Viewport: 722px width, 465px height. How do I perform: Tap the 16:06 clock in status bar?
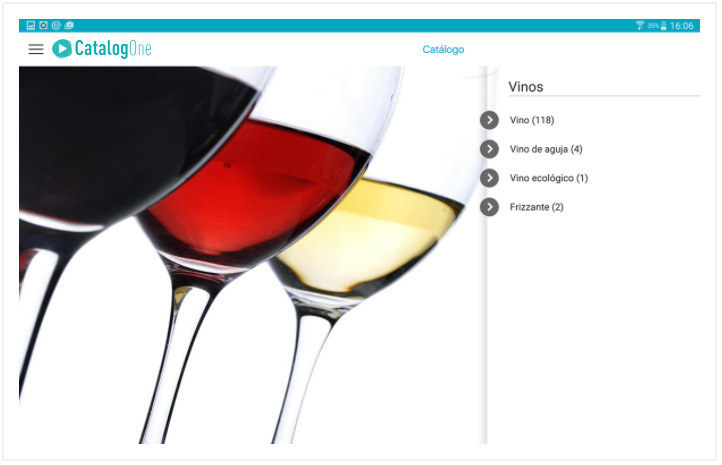pyautogui.click(x=682, y=26)
